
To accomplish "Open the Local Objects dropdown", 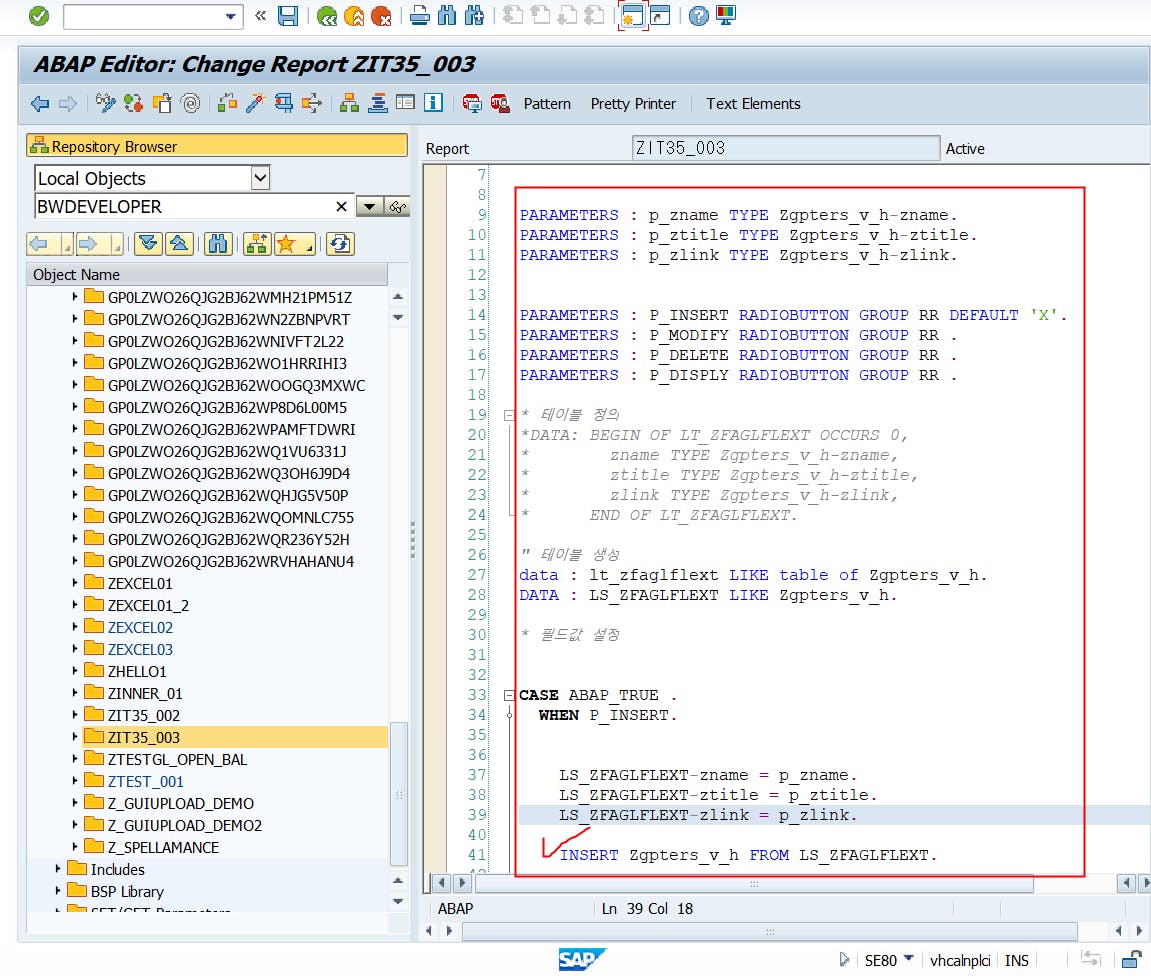I will 260,178.
